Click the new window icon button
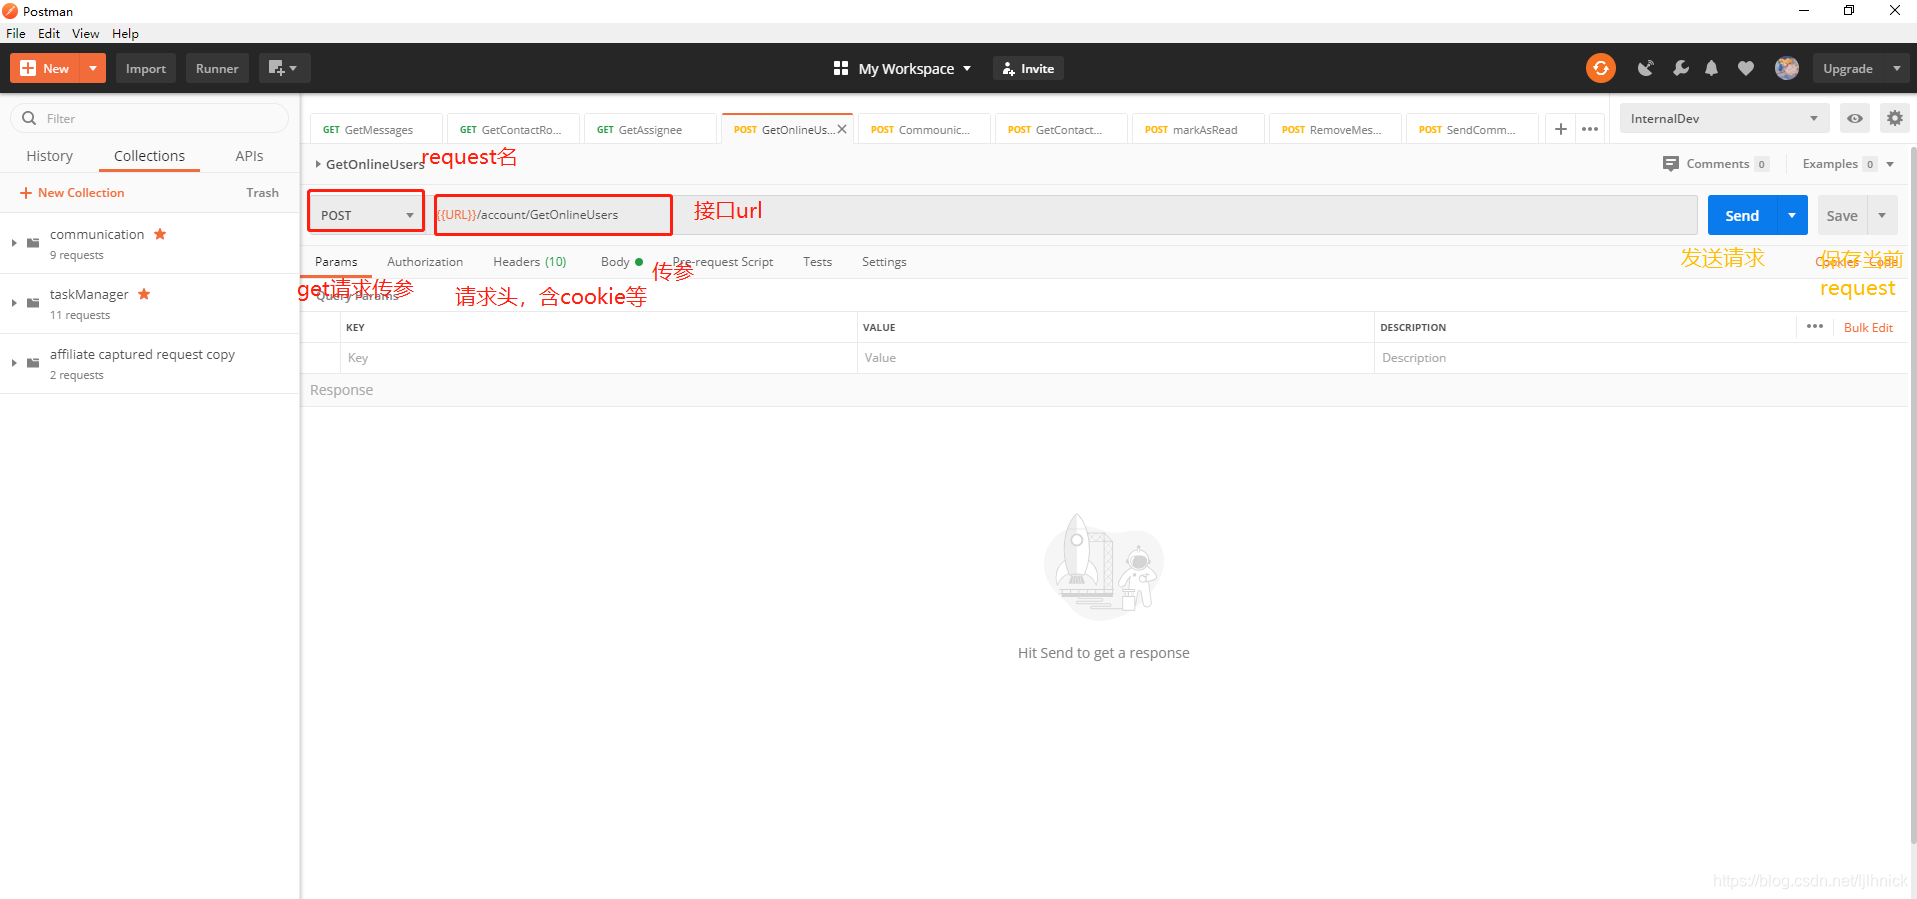 284,68
